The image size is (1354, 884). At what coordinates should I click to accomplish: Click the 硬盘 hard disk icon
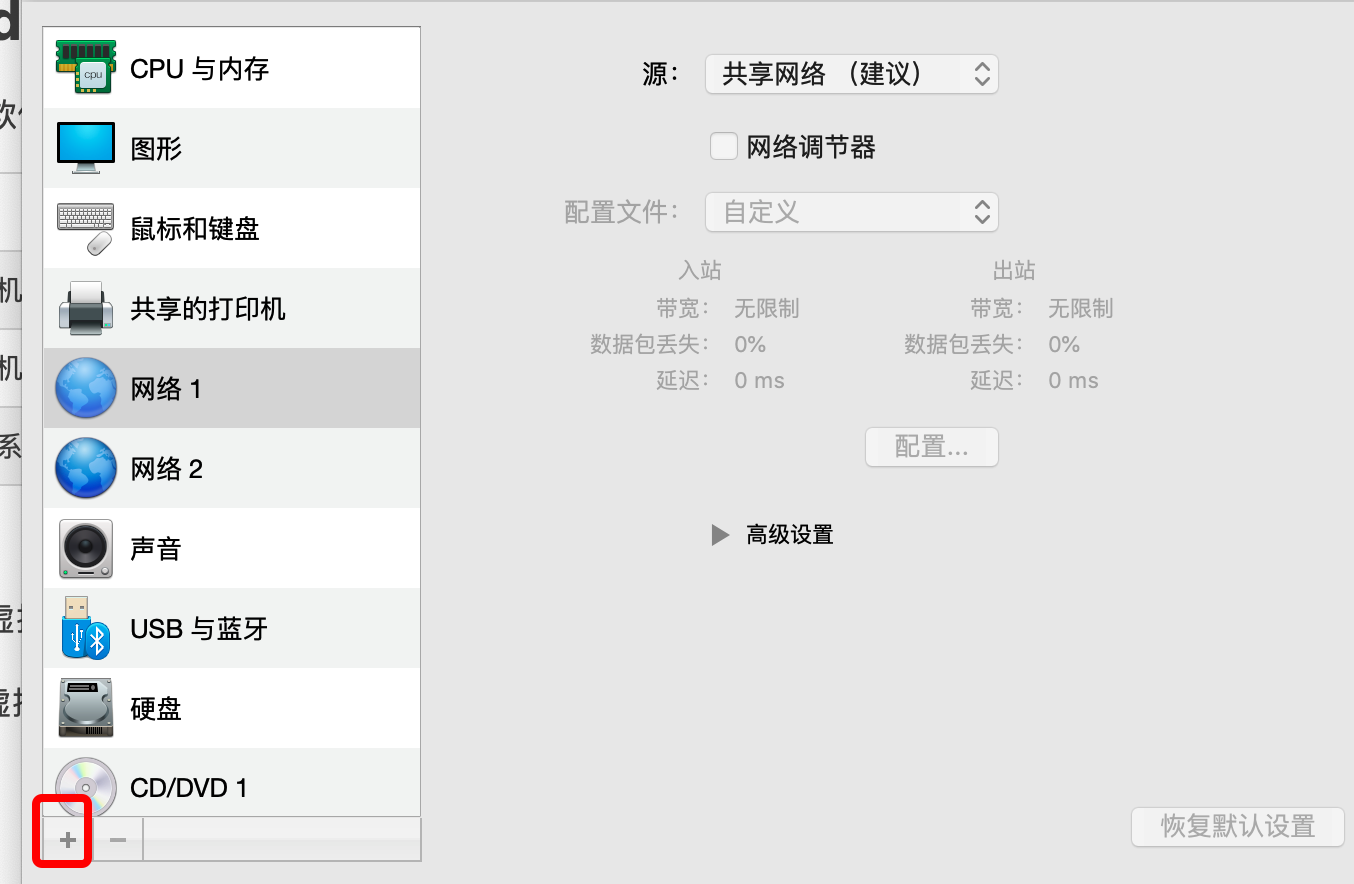(85, 707)
